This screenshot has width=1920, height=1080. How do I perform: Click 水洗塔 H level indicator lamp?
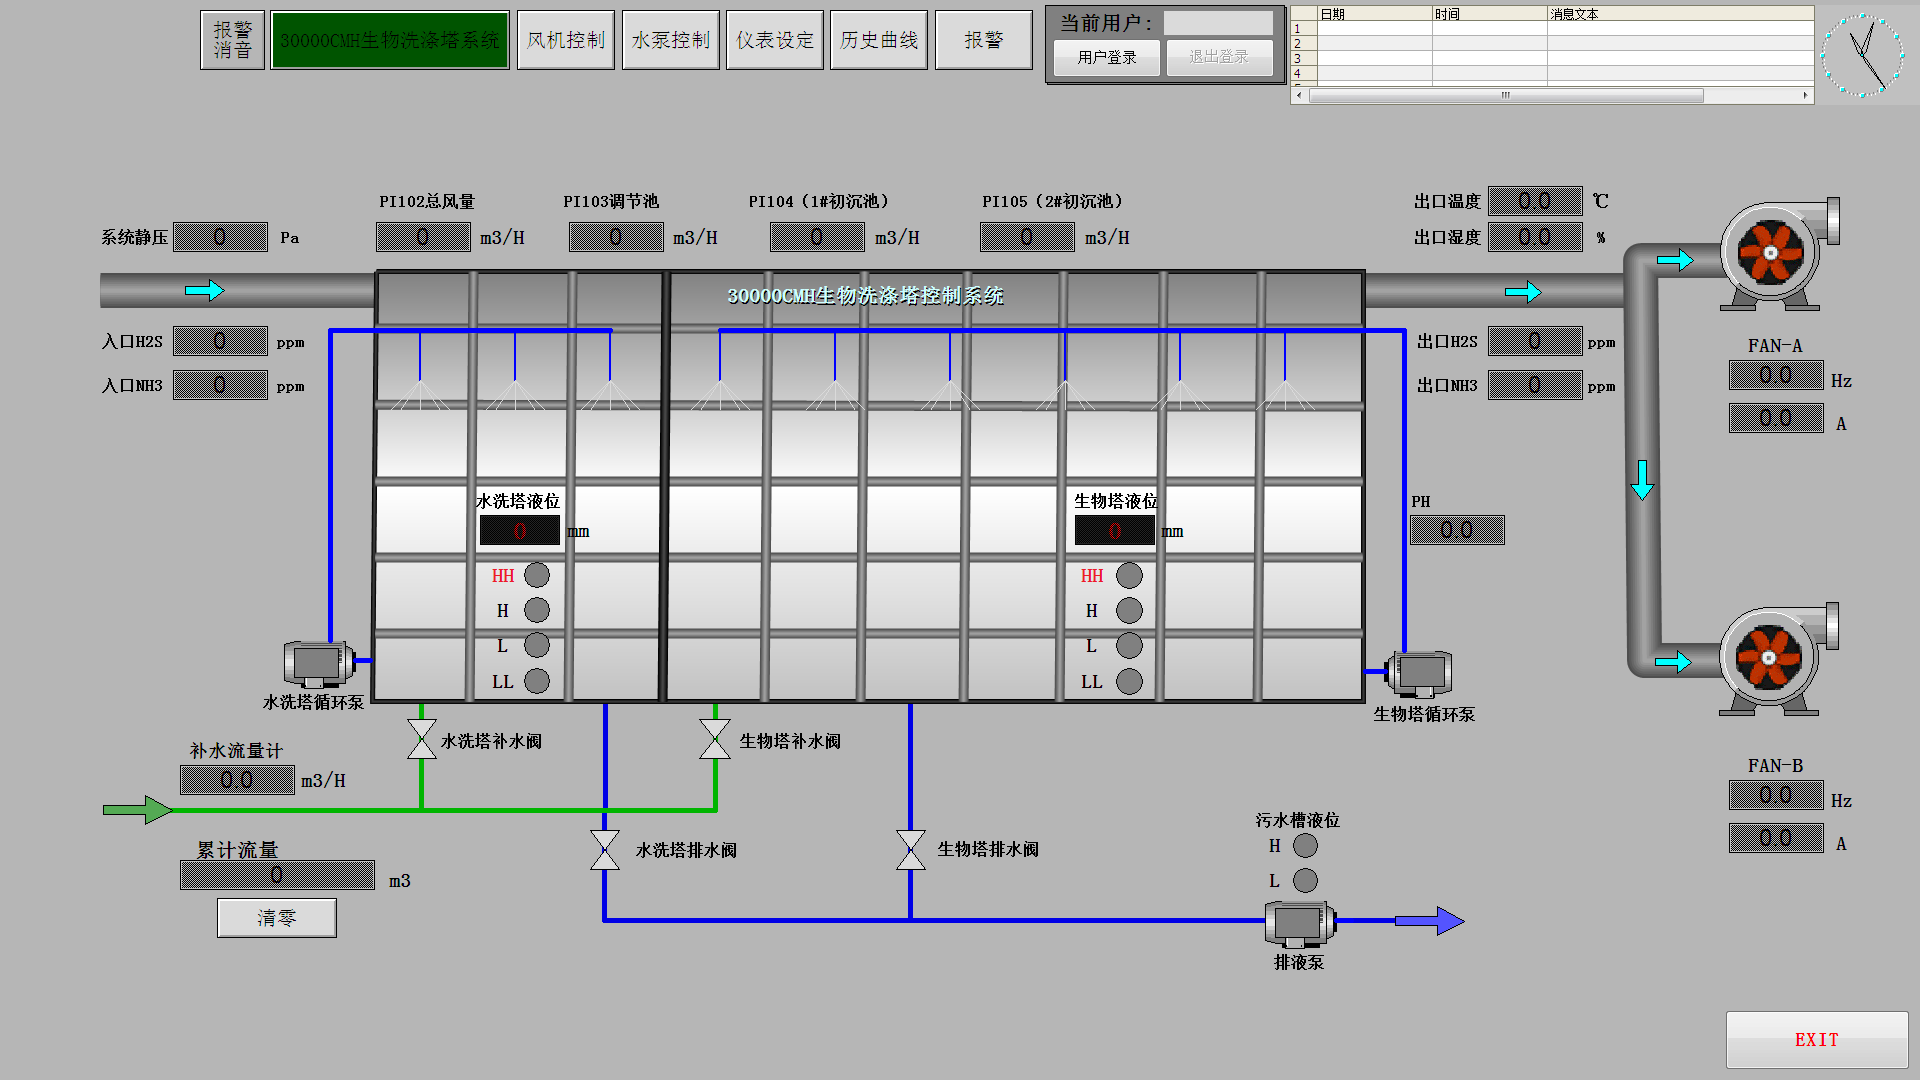coord(537,610)
